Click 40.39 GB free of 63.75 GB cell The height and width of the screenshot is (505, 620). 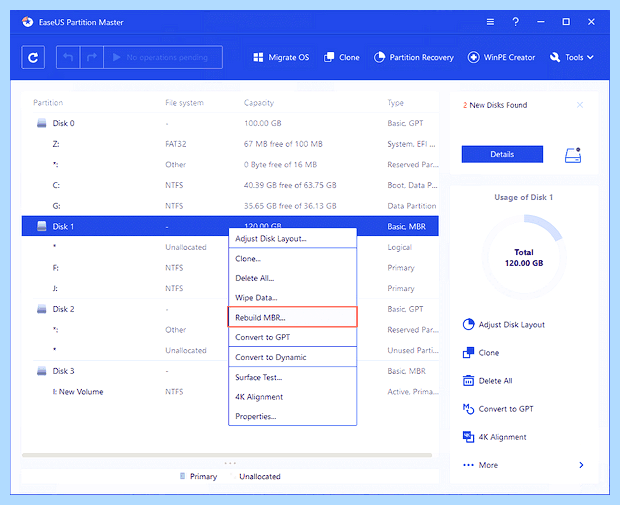click(x=290, y=185)
